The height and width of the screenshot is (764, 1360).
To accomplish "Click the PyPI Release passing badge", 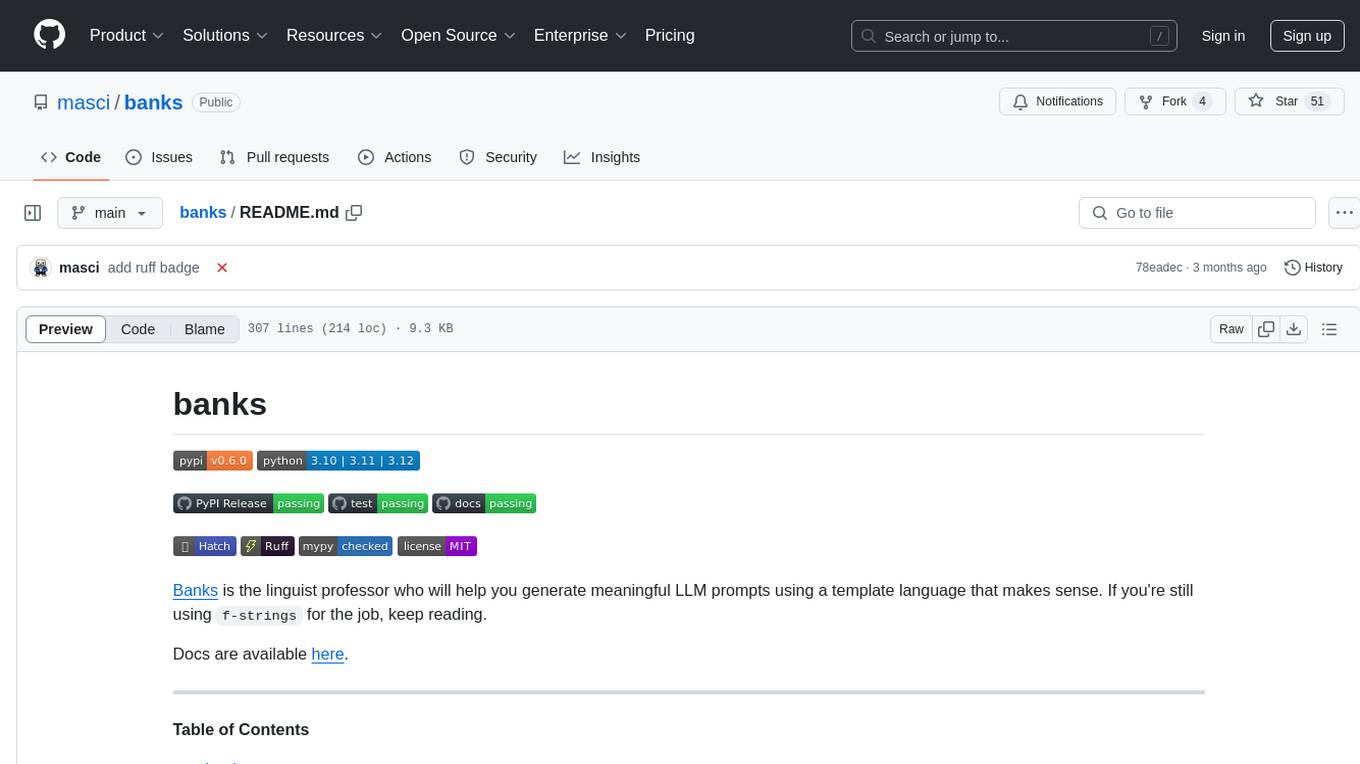I will 249,503.
